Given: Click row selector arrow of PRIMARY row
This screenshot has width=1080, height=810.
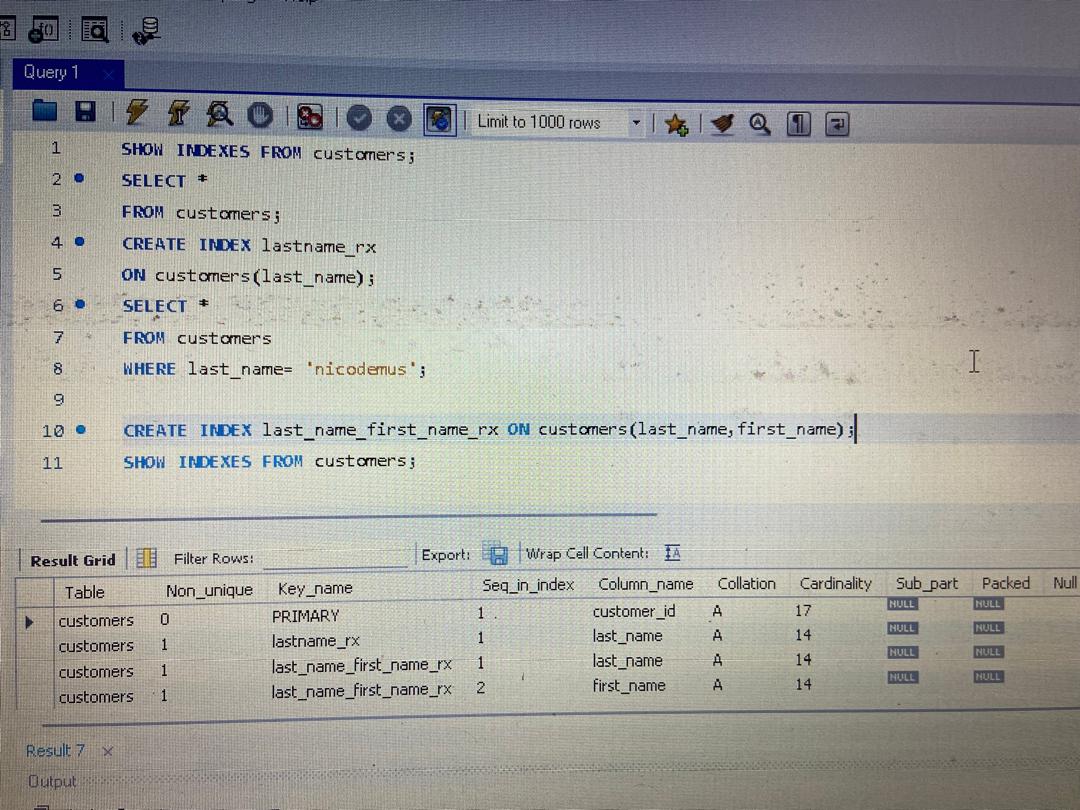Looking at the screenshot, I should (x=29, y=622).
